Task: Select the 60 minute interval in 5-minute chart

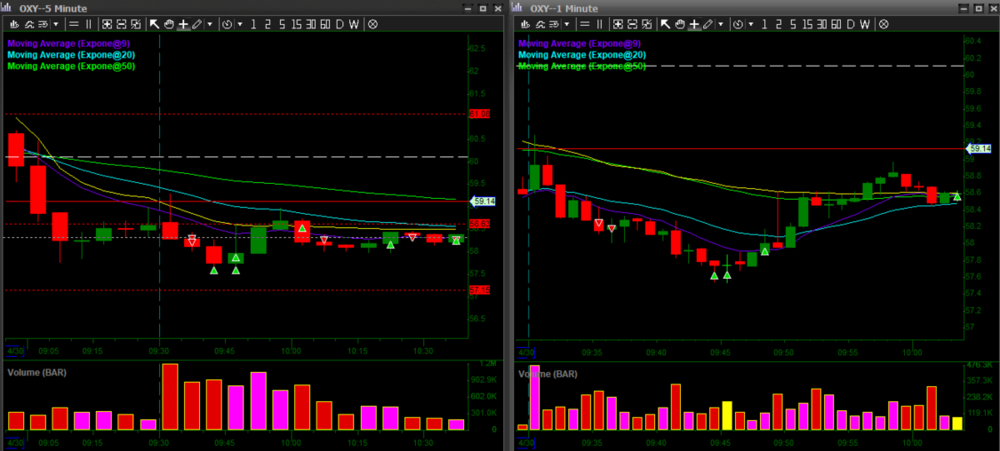Action: click(x=325, y=23)
